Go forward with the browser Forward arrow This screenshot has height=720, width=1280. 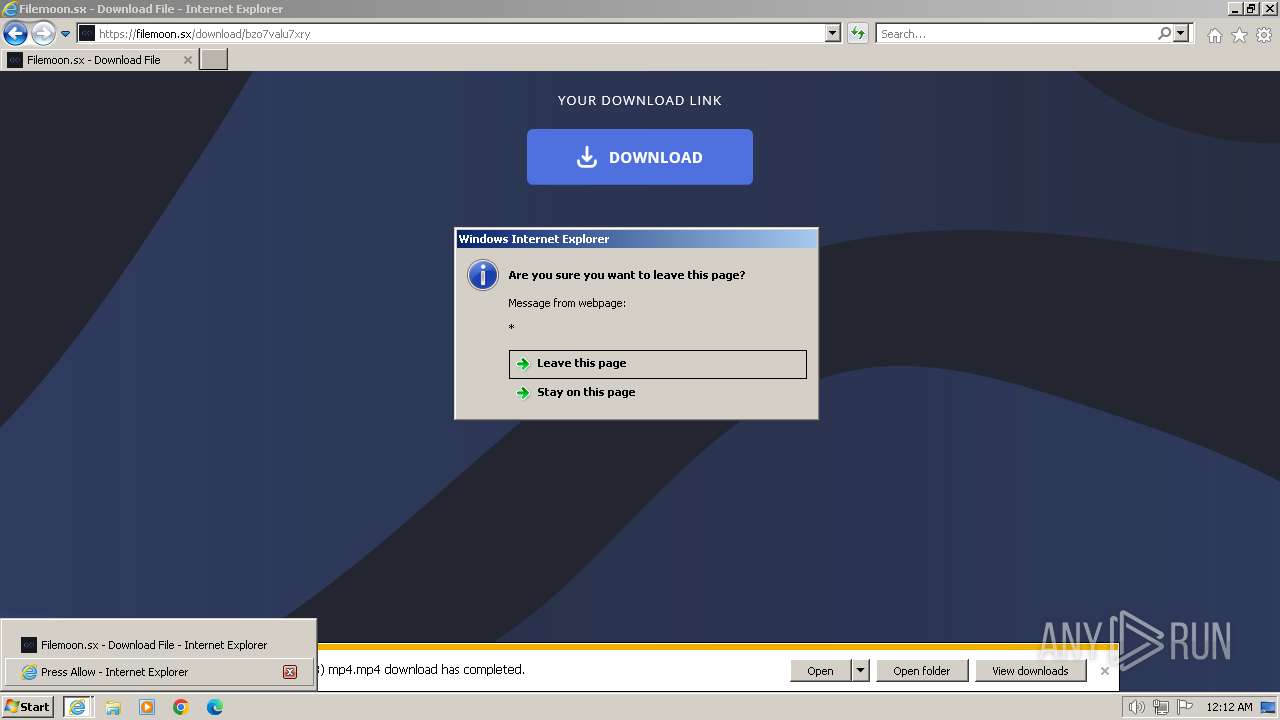(42, 34)
